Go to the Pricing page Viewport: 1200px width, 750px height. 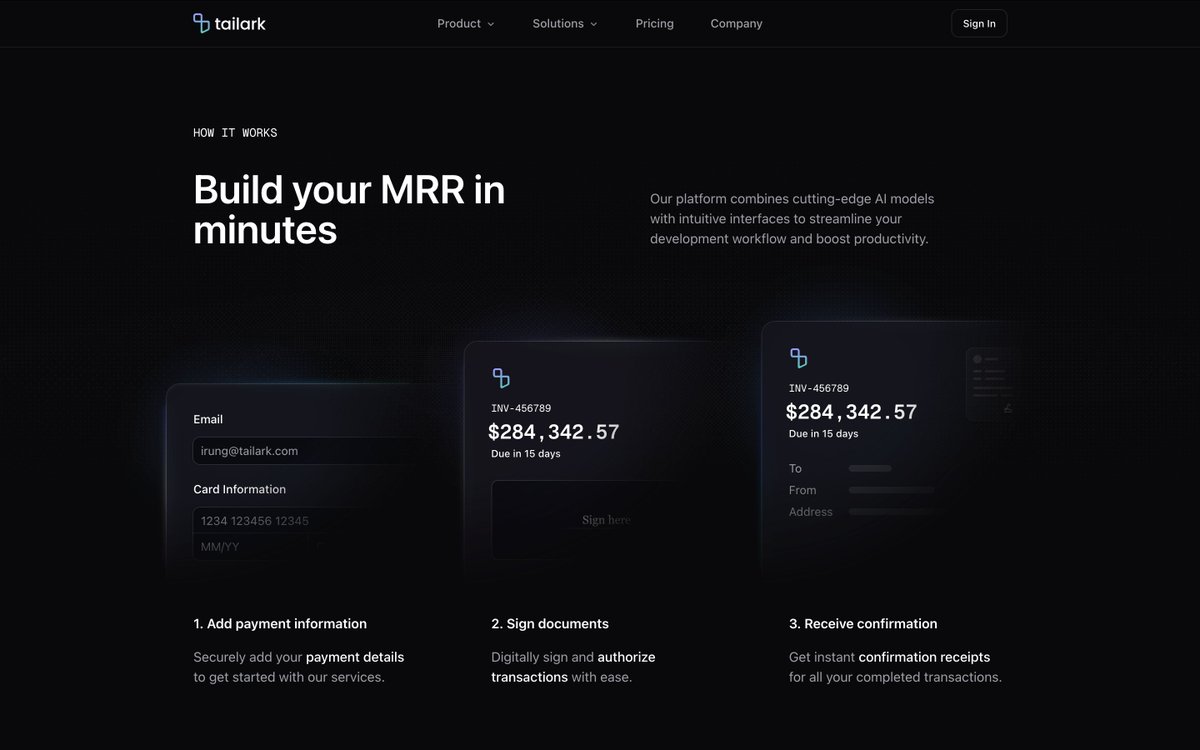655,23
